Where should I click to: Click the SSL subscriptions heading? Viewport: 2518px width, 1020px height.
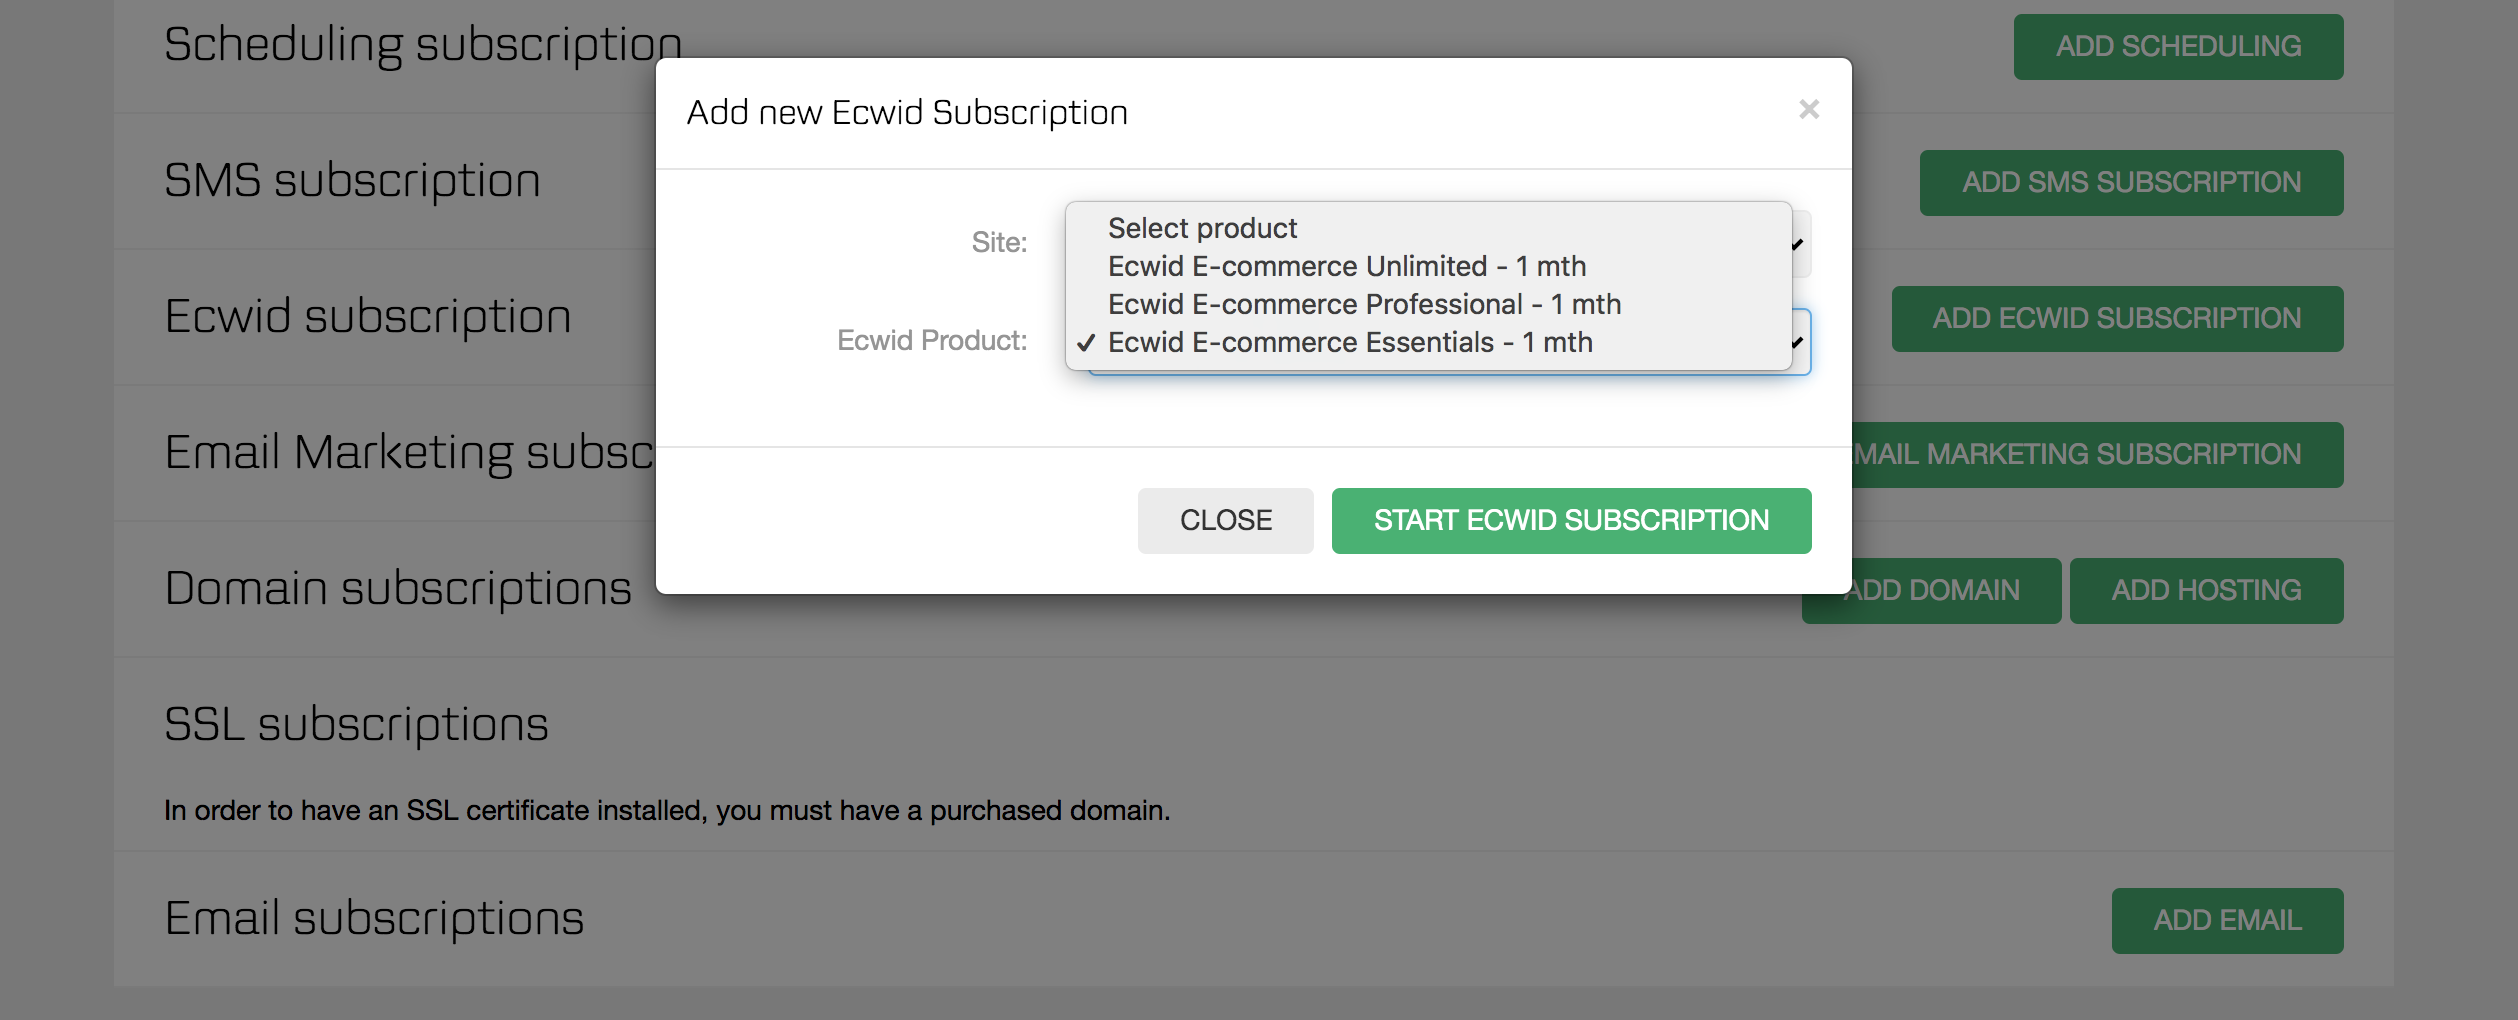(356, 725)
